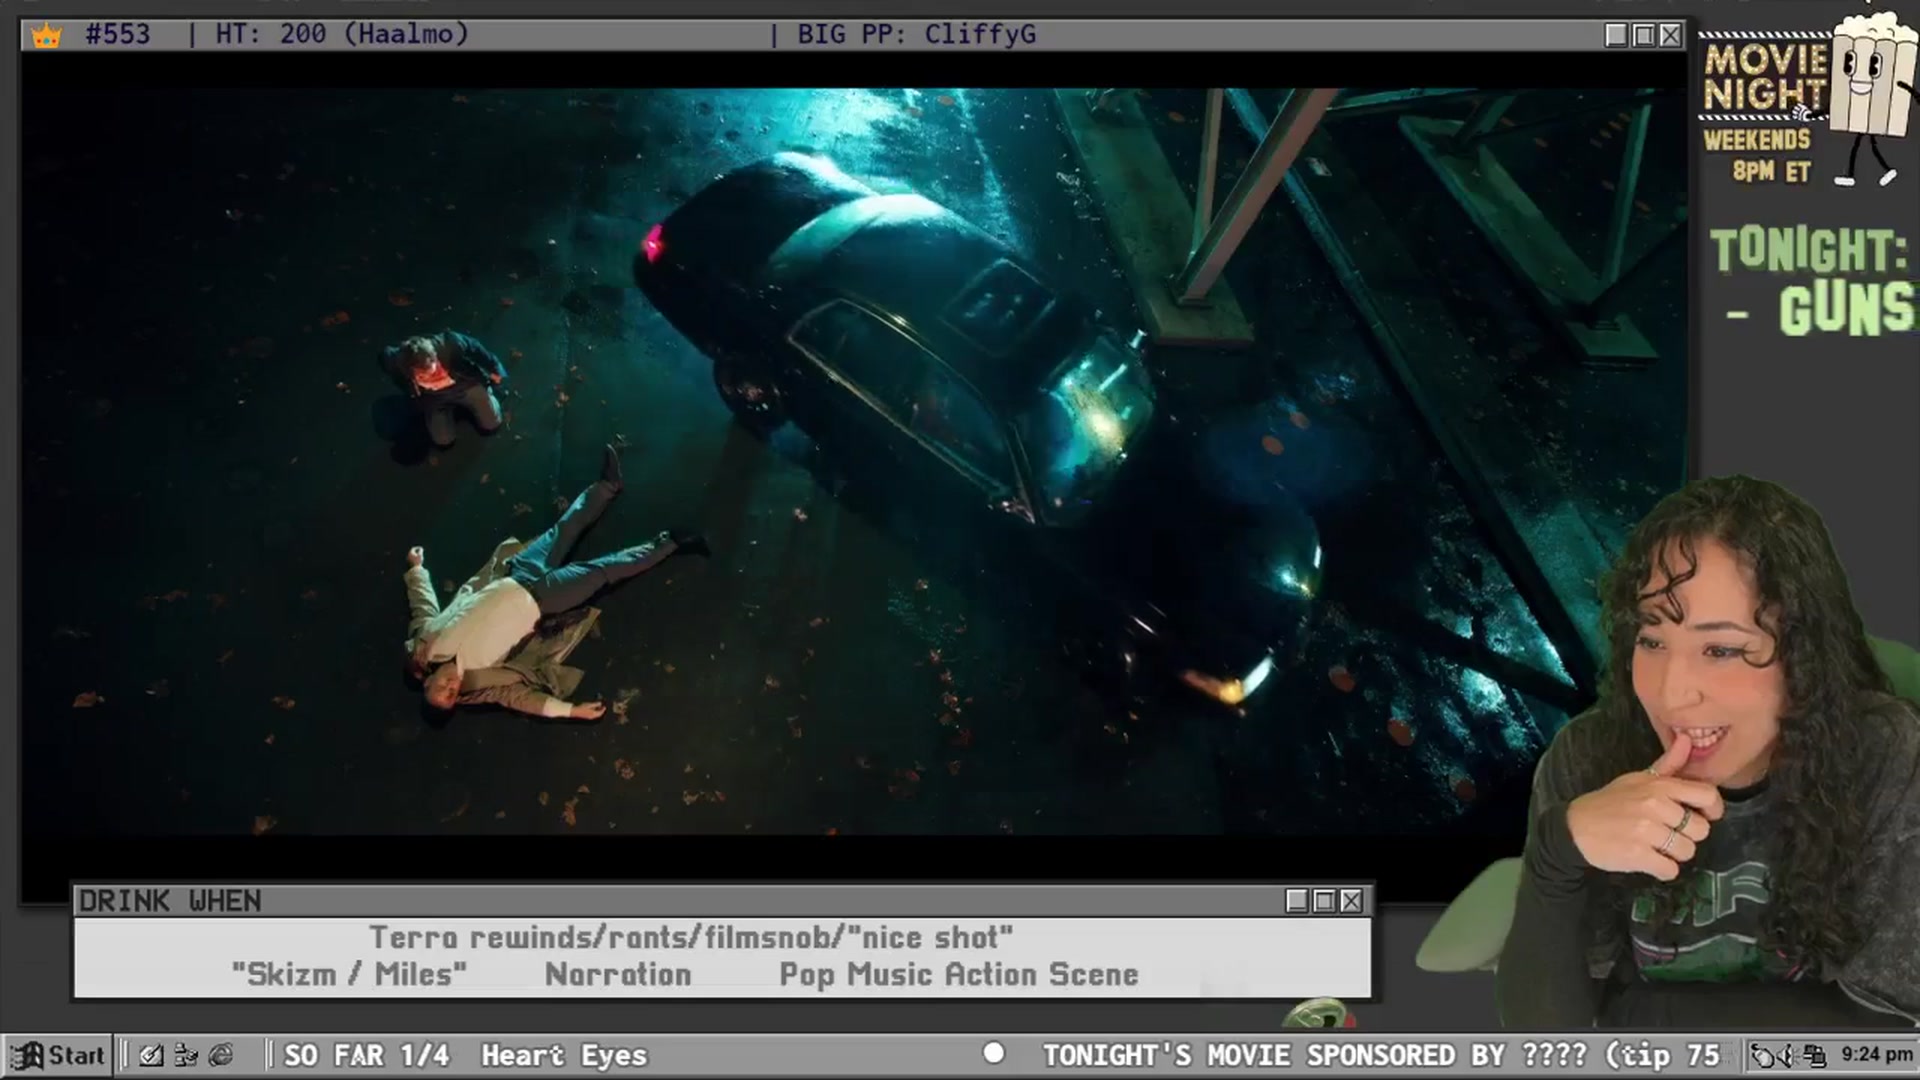Select the "Narration" drink rule
Image resolution: width=1920 pixels, height=1080 pixels.
(618, 974)
